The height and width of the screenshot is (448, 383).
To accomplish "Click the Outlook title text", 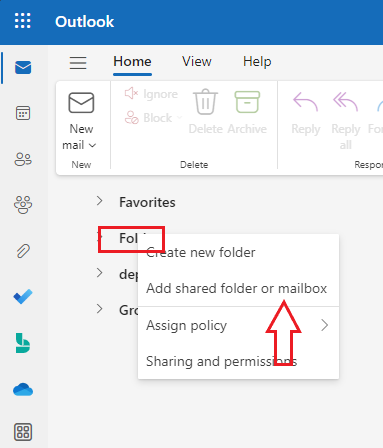I will click(x=84, y=22).
